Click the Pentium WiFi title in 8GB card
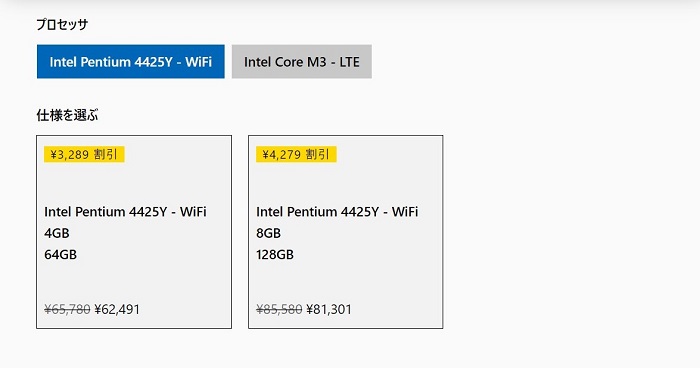 coord(337,212)
